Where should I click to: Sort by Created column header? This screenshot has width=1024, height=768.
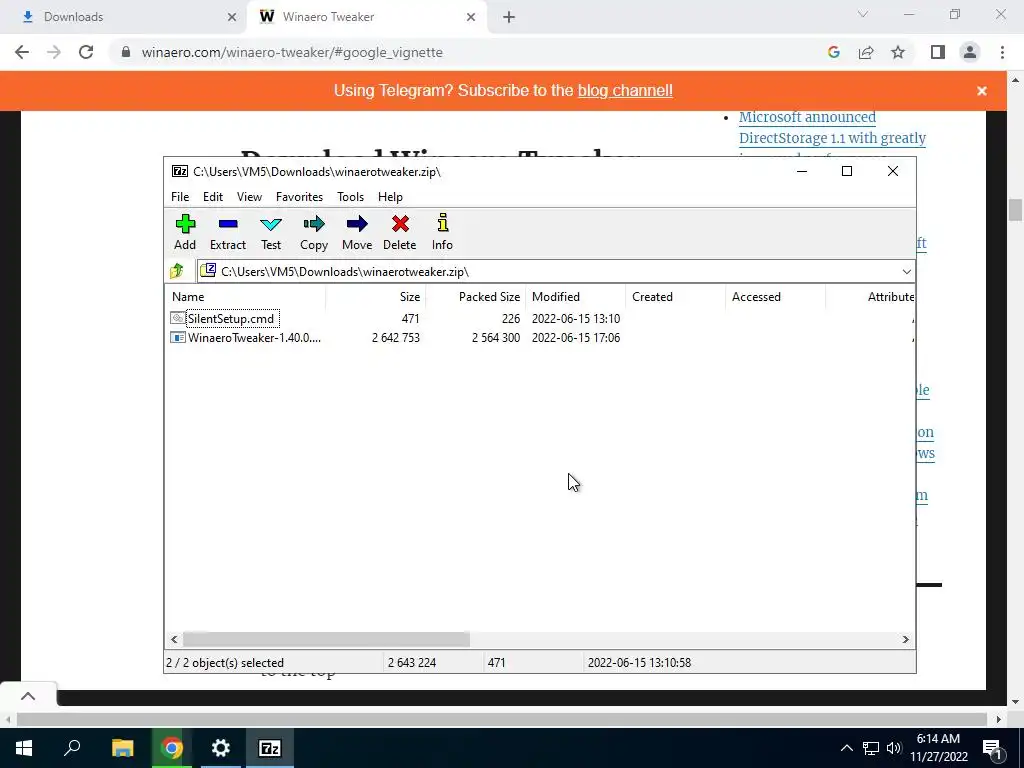(x=675, y=296)
